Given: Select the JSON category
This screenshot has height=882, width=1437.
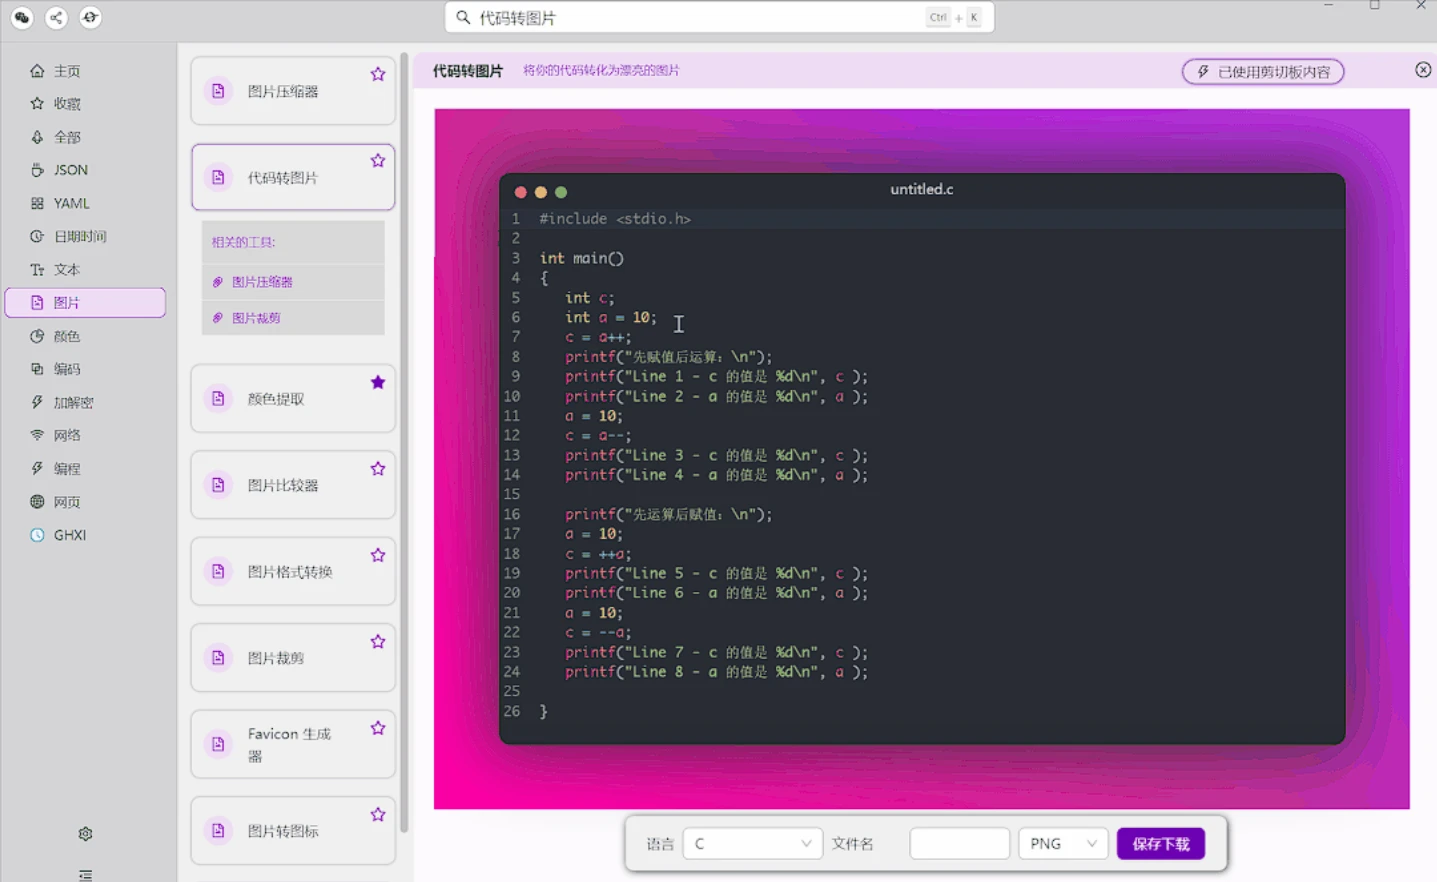Looking at the screenshot, I should [85, 170].
